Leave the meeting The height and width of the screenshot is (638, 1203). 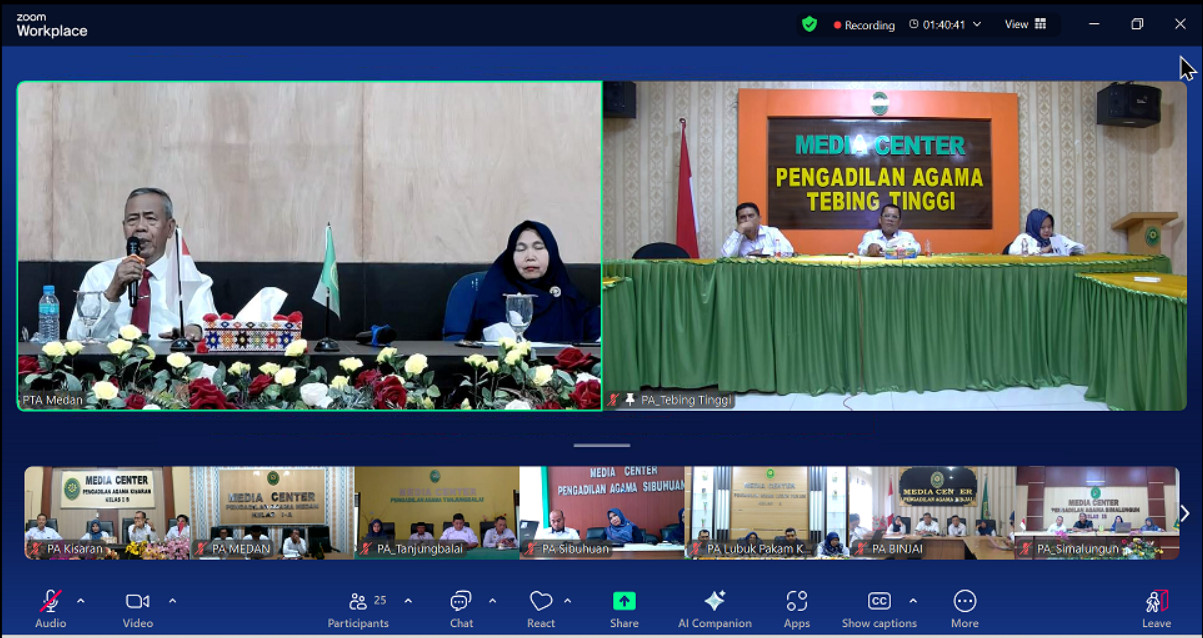click(x=1156, y=608)
